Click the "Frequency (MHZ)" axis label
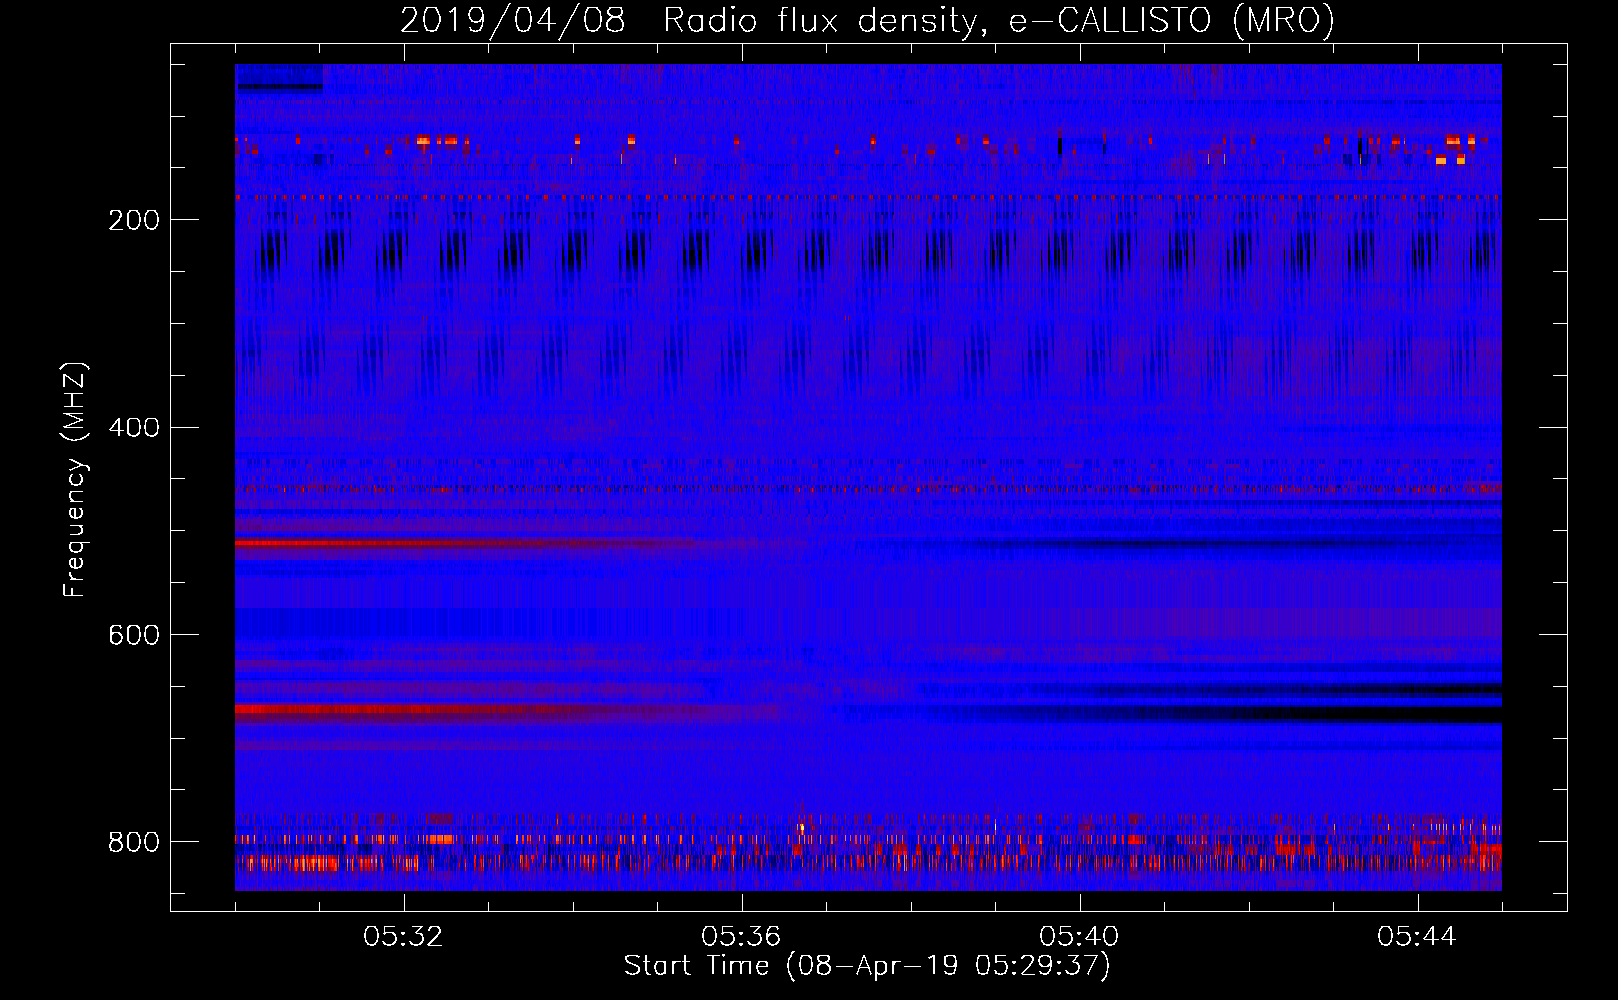The height and width of the screenshot is (1000, 1618). [x=75, y=480]
